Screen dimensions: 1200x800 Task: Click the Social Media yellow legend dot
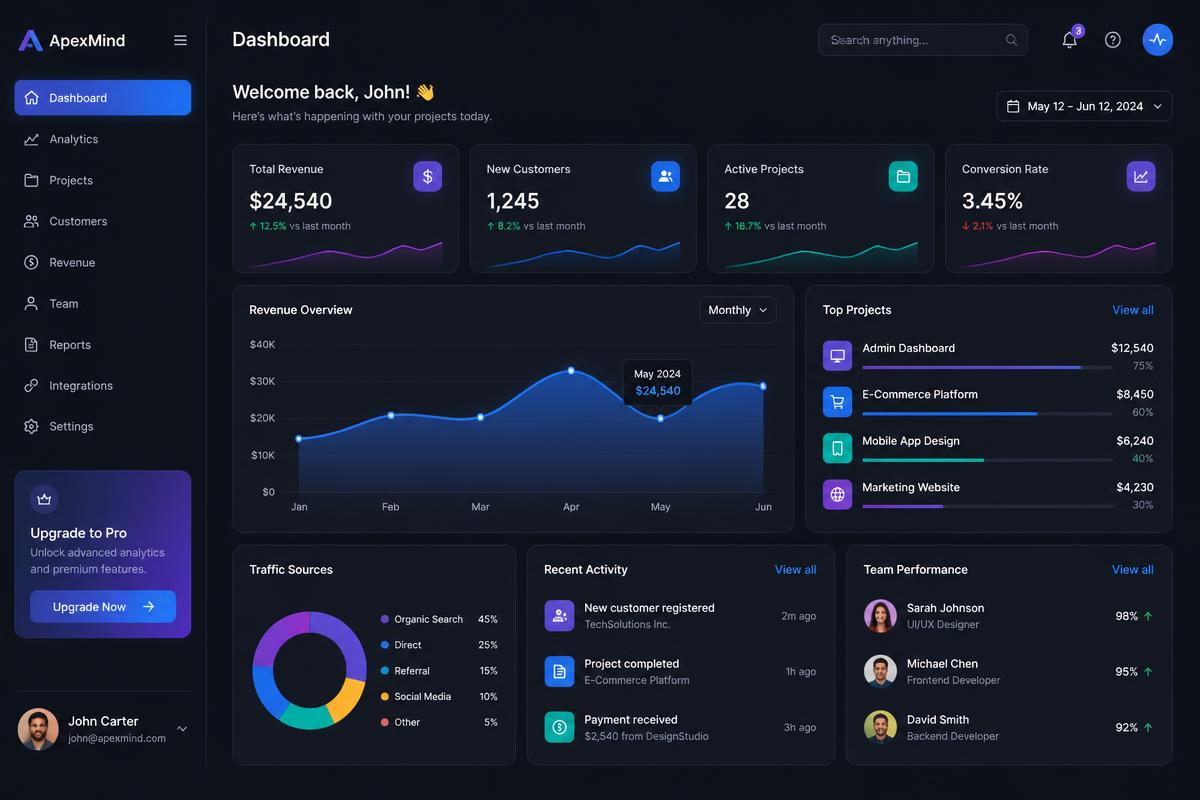click(385, 696)
